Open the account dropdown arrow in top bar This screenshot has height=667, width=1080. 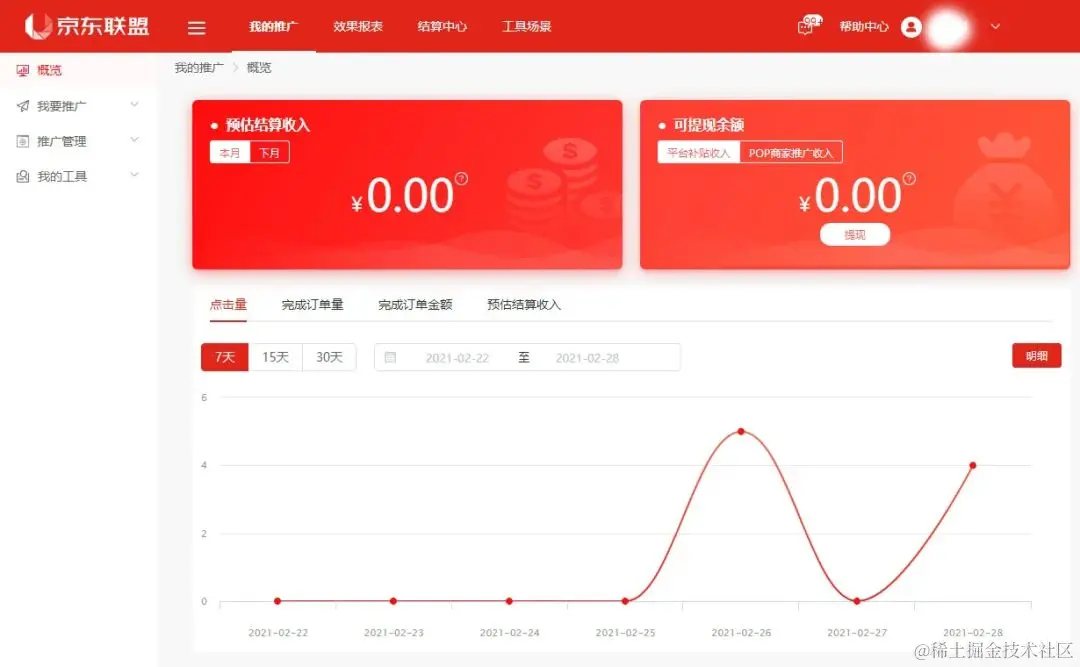pyautogui.click(x=995, y=27)
